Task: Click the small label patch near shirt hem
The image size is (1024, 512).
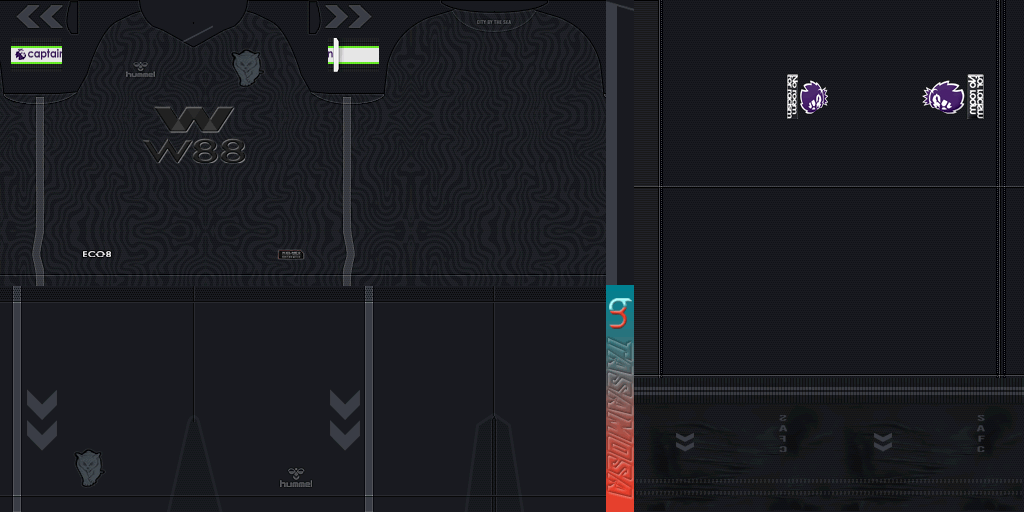Action: (290, 255)
